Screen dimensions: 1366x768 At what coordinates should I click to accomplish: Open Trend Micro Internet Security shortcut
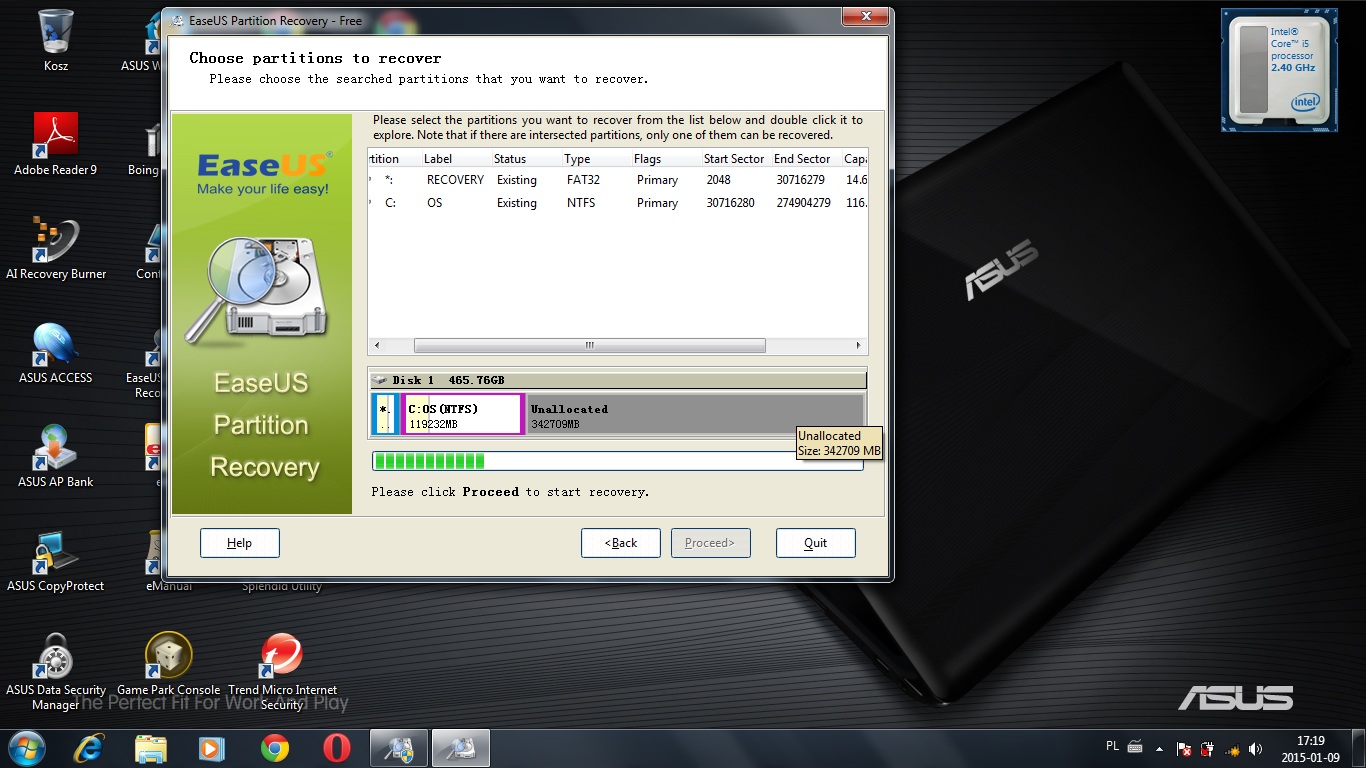282,671
